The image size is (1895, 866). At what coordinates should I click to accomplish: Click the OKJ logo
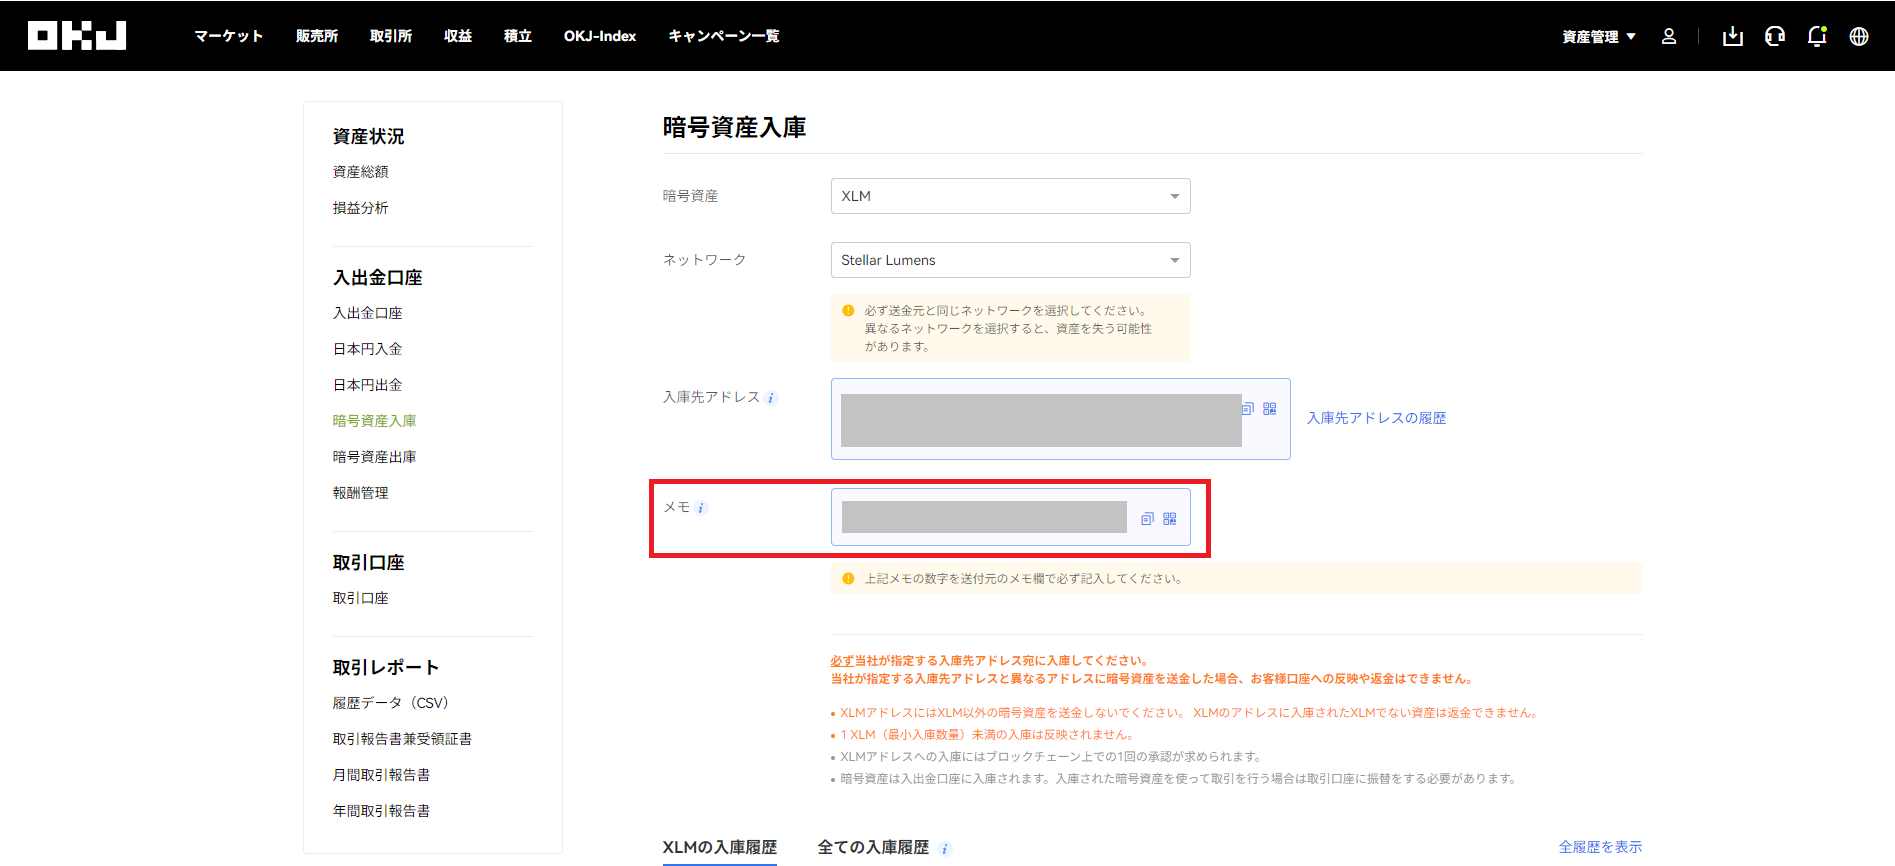[x=77, y=36]
